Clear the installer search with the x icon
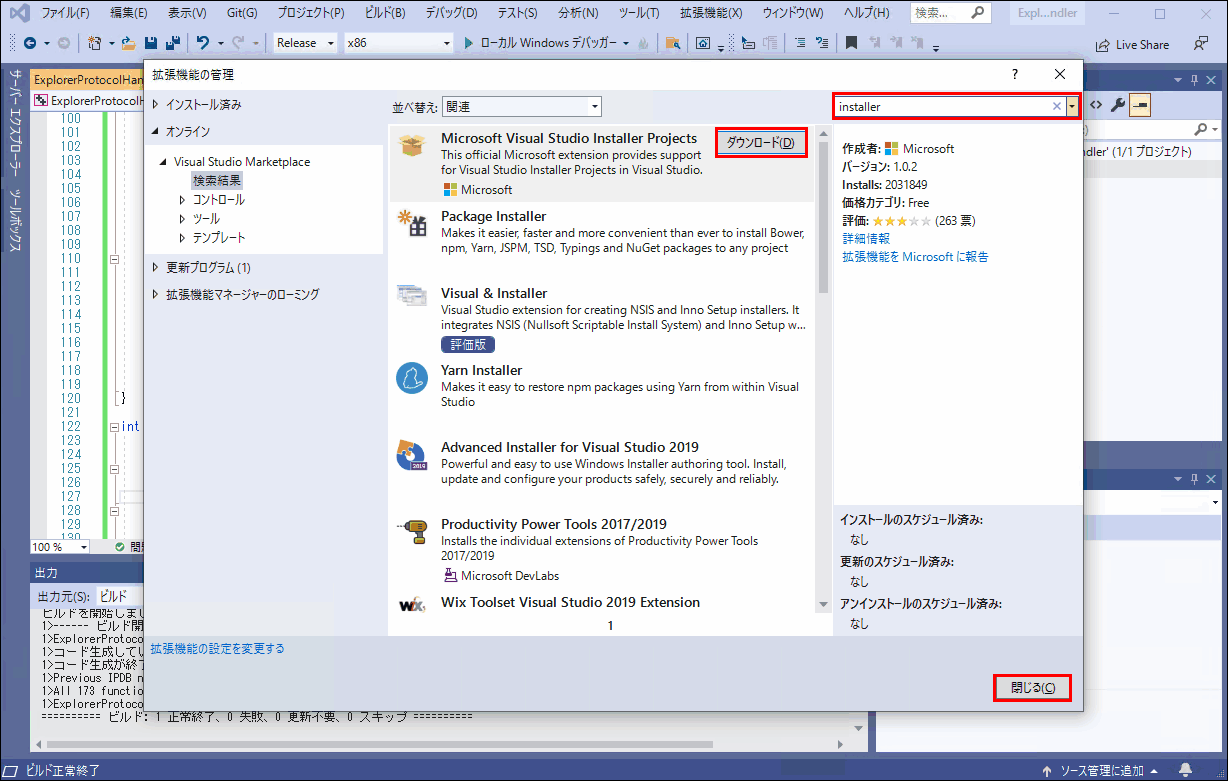This screenshot has width=1228, height=781. pyautogui.click(x=1057, y=106)
